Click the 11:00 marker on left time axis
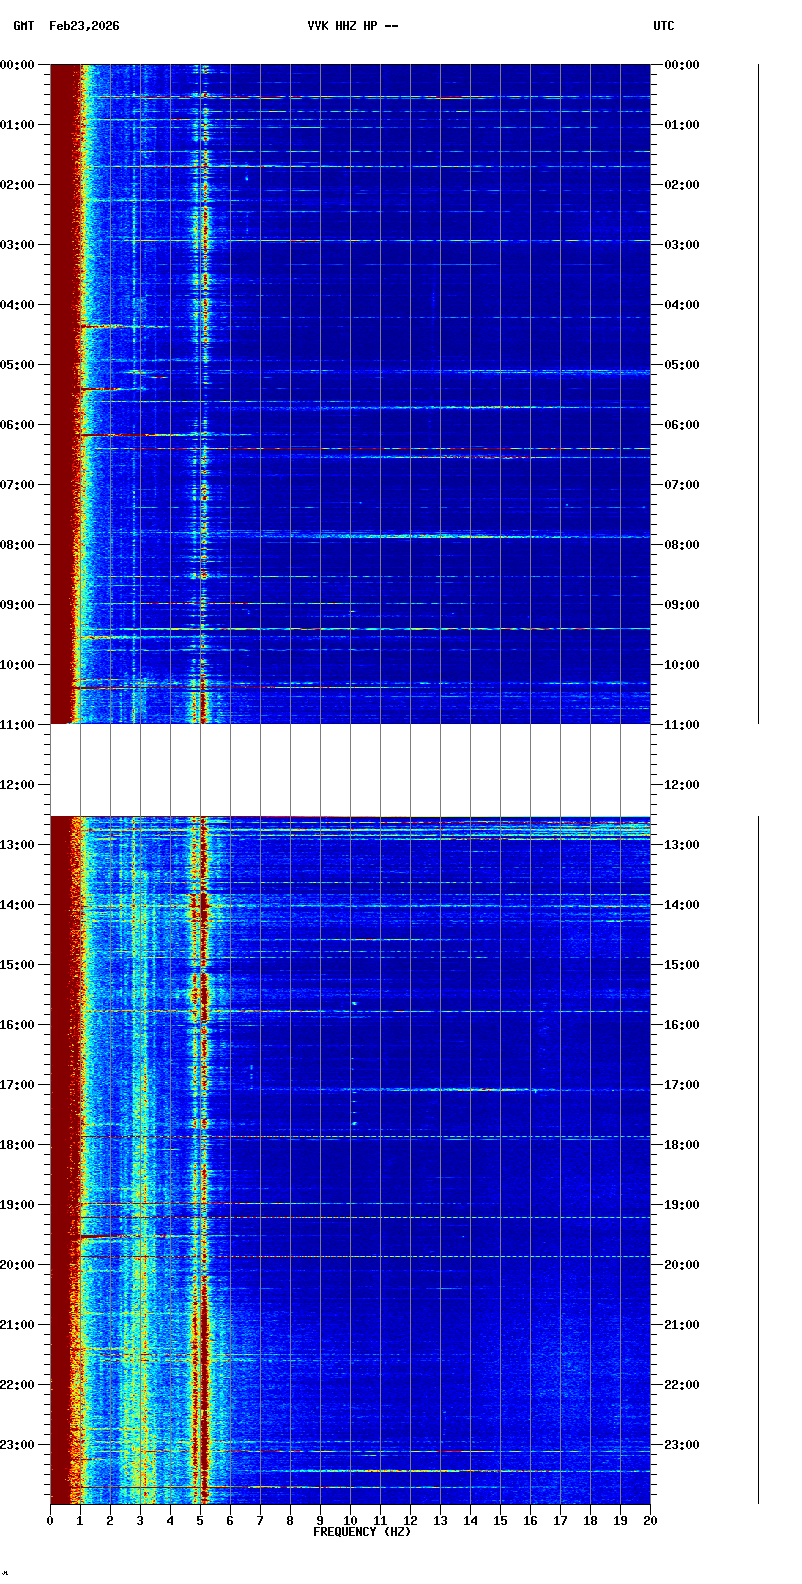The height and width of the screenshot is (1584, 802). click(x=17, y=725)
